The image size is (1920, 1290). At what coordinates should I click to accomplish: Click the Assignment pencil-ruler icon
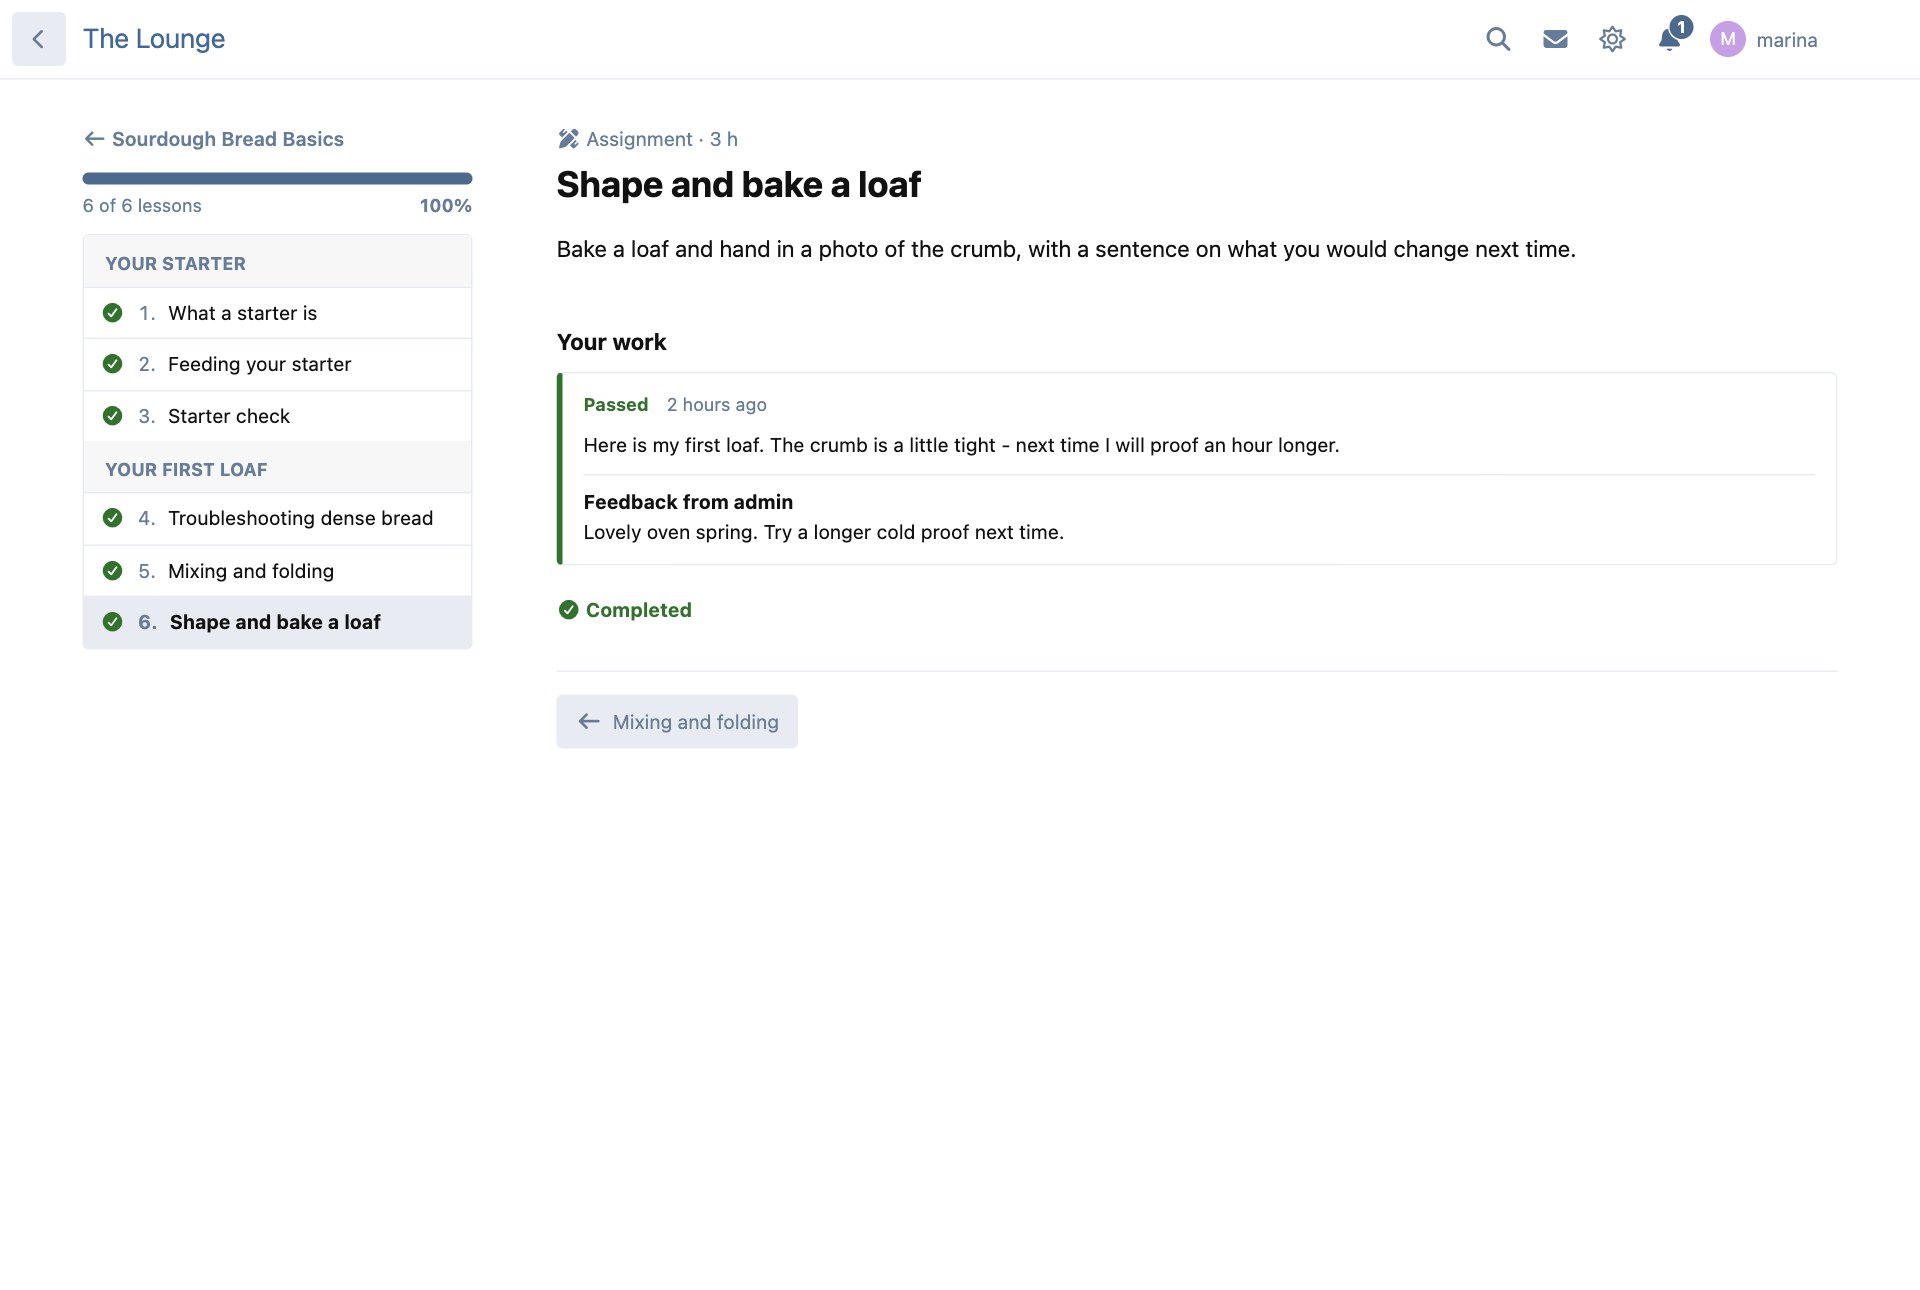point(568,139)
